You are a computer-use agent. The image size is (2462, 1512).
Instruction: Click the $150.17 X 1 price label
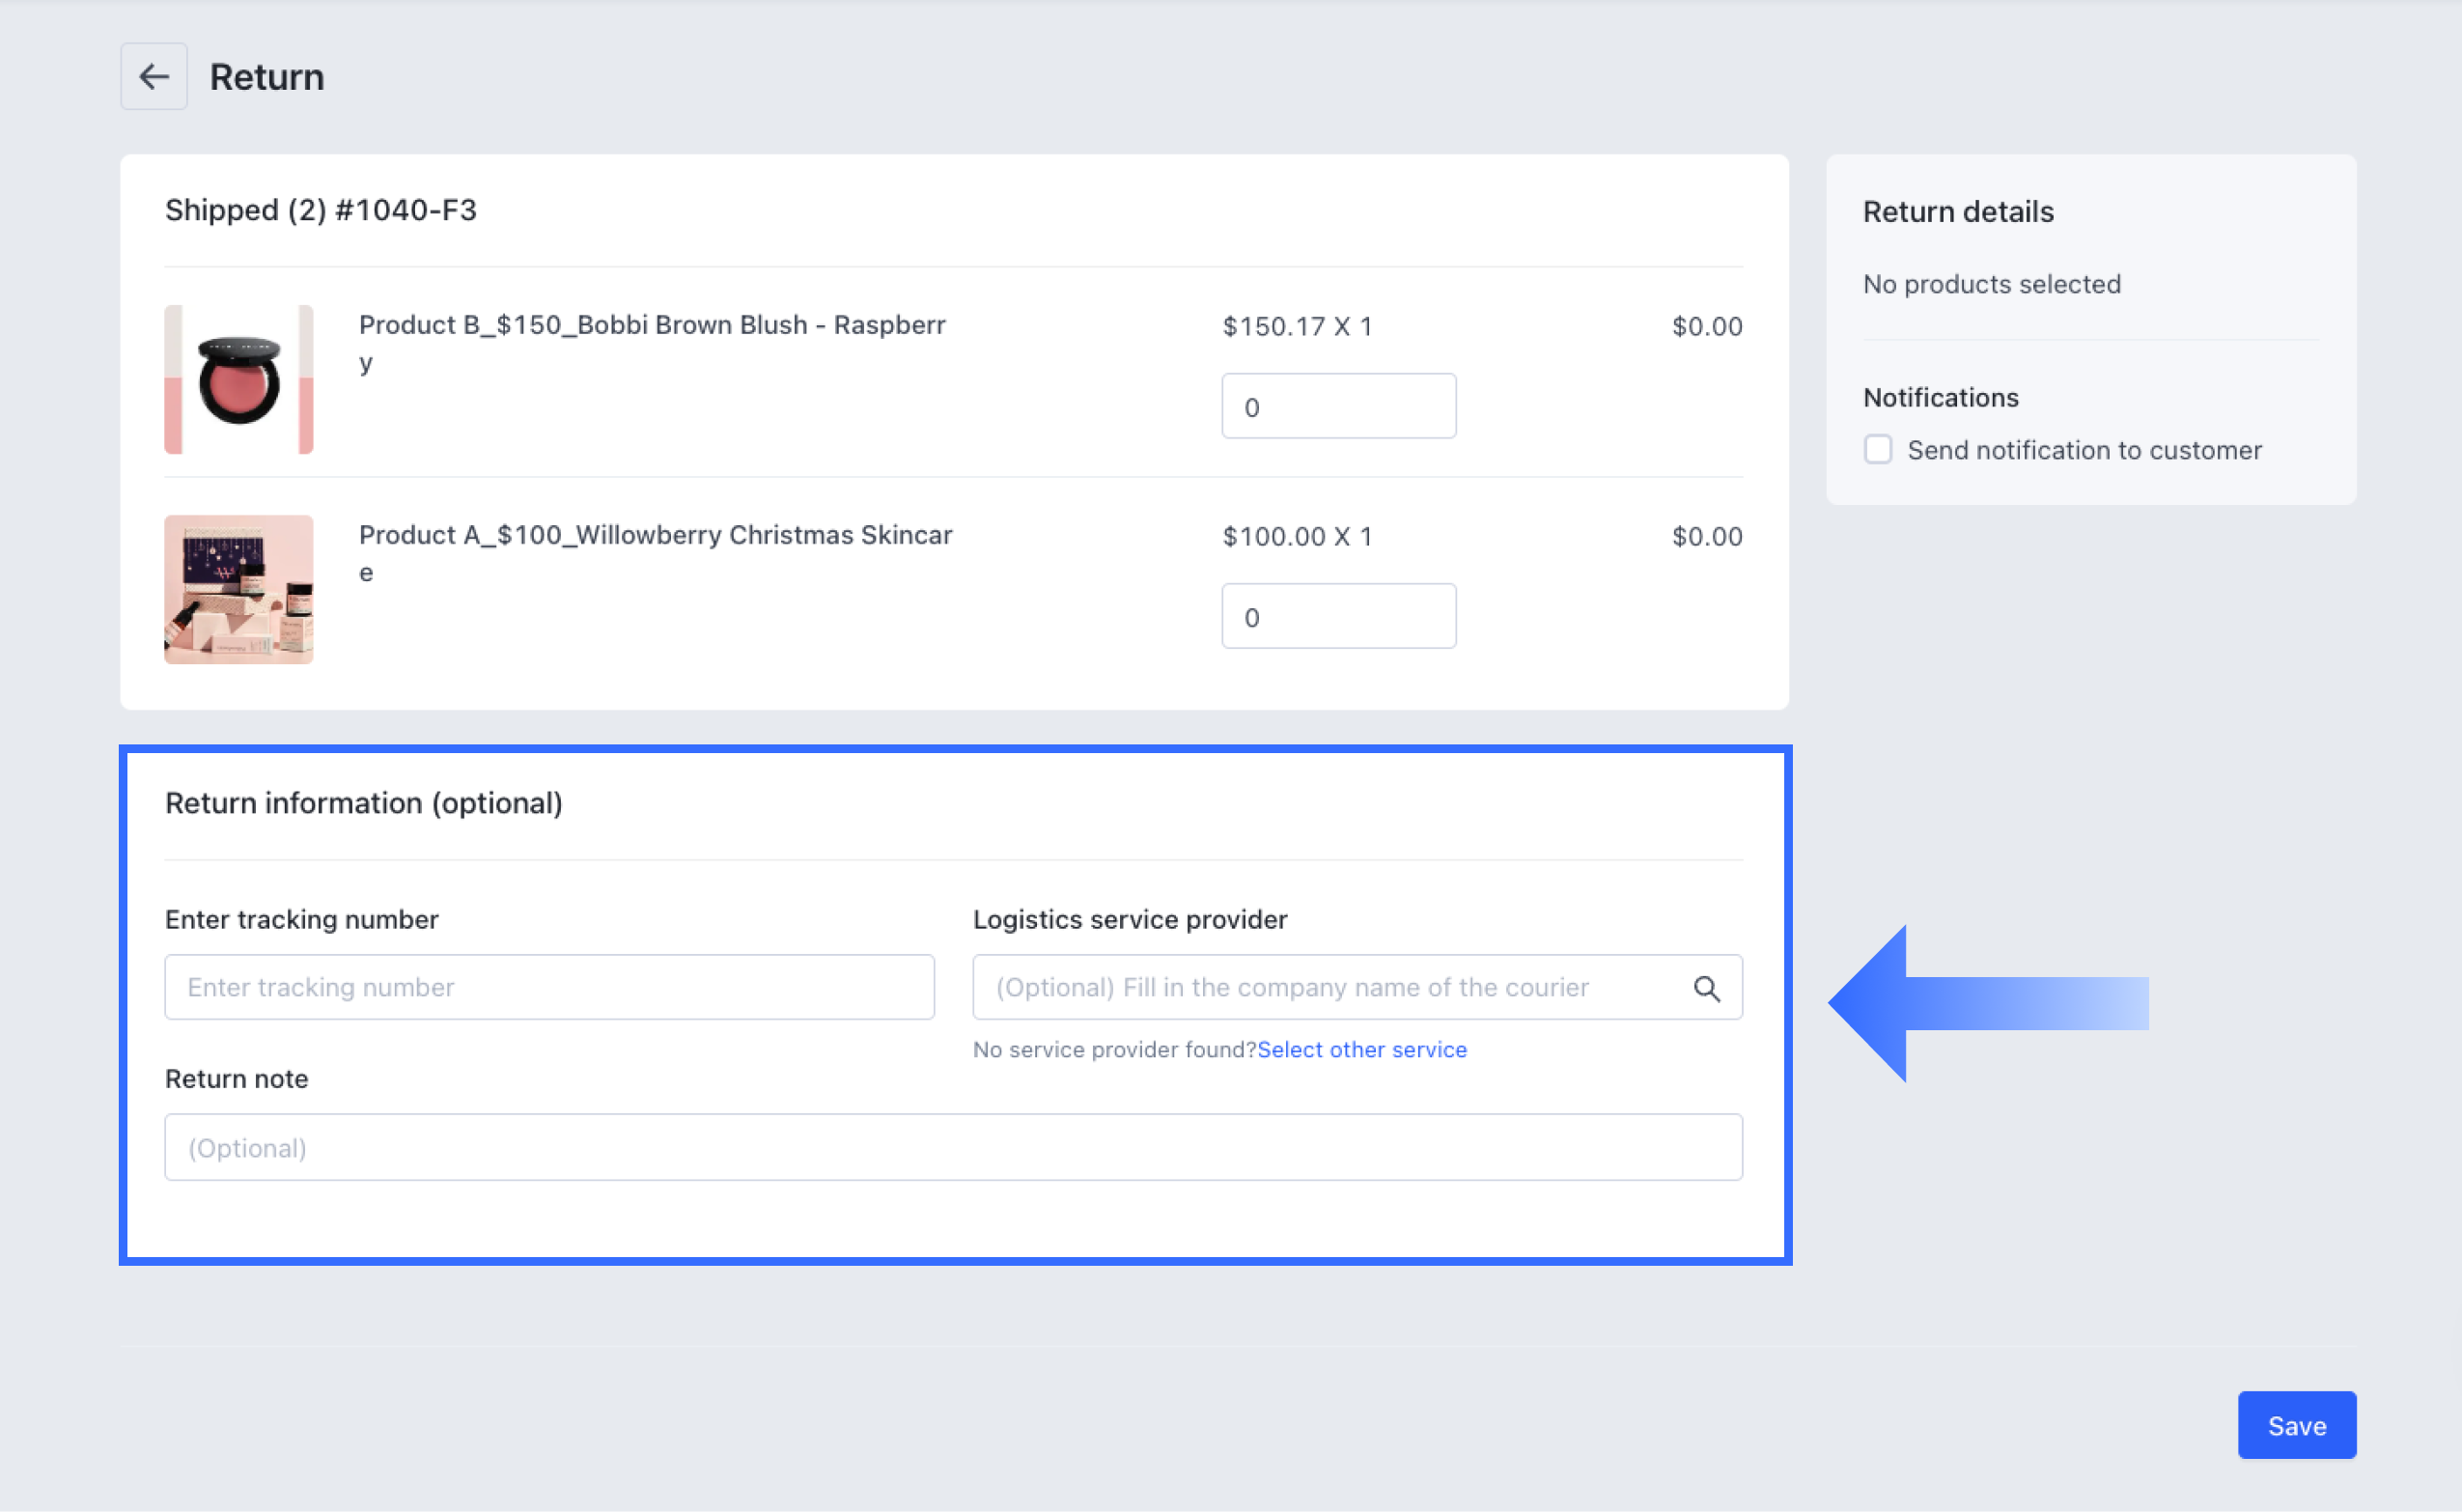pyautogui.click(x=1296, y=327)
